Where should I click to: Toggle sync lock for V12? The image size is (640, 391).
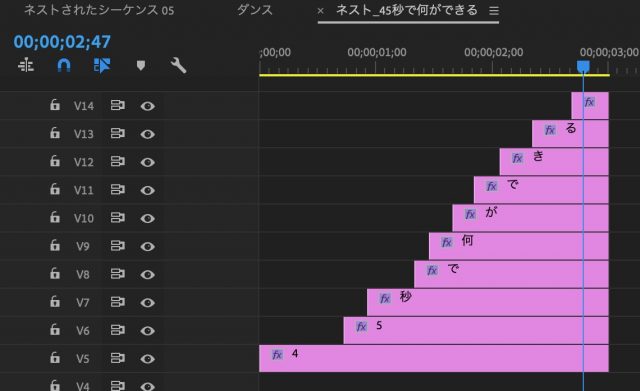point(118,162)
